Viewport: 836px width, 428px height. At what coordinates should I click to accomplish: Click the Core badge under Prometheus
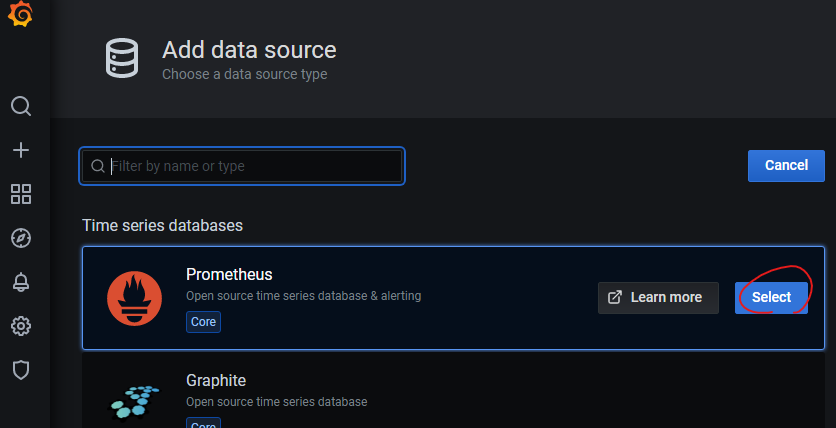click(203, 322)
